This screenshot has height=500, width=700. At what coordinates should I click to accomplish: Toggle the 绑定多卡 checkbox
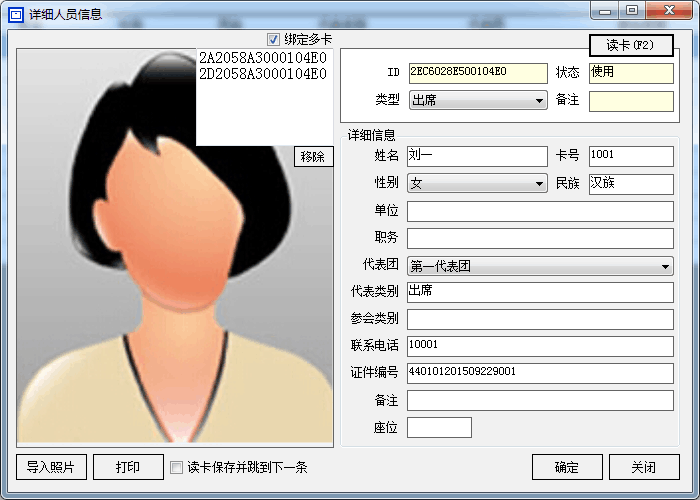[273, 39]
